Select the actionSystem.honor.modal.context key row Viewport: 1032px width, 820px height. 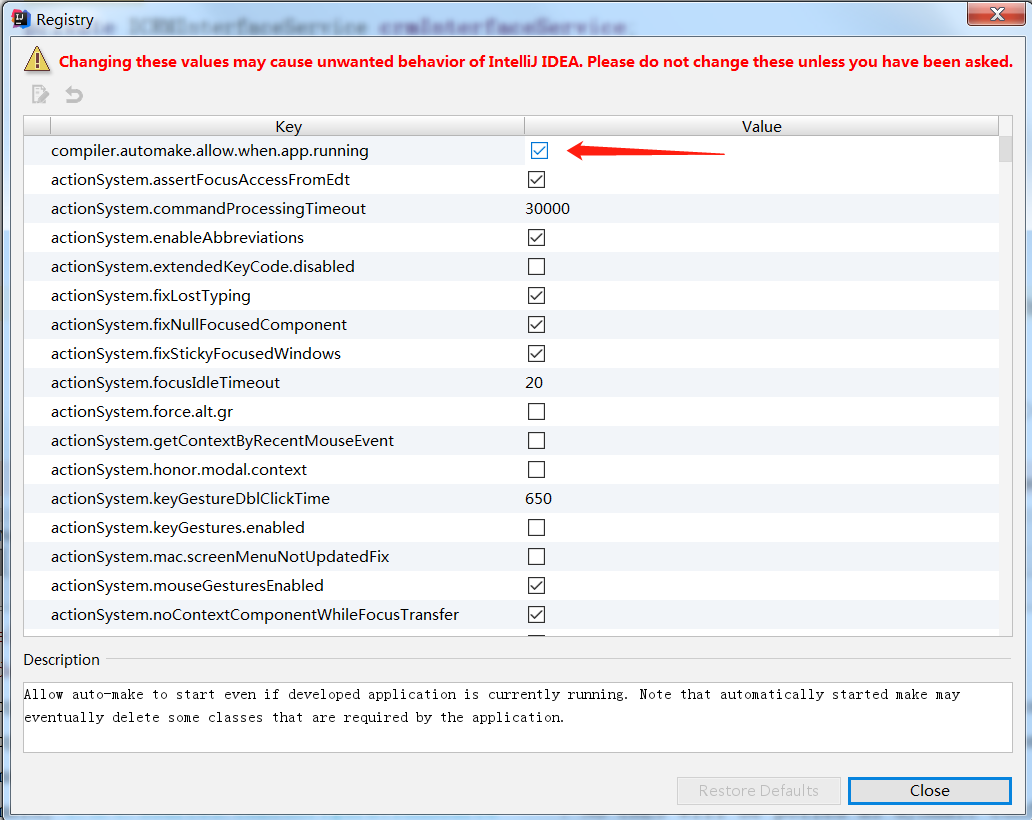pos(179,470)
